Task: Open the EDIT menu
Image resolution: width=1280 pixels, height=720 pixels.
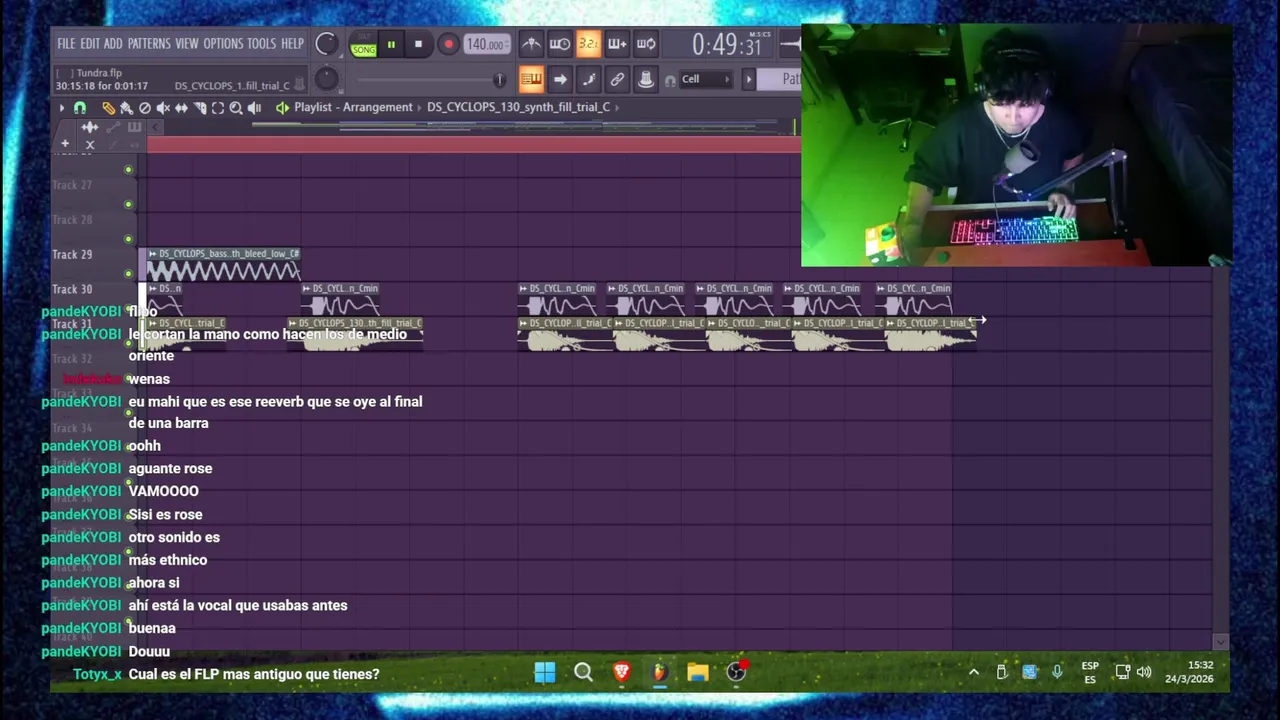Action: pyautogui.click(x=90, y=44)
